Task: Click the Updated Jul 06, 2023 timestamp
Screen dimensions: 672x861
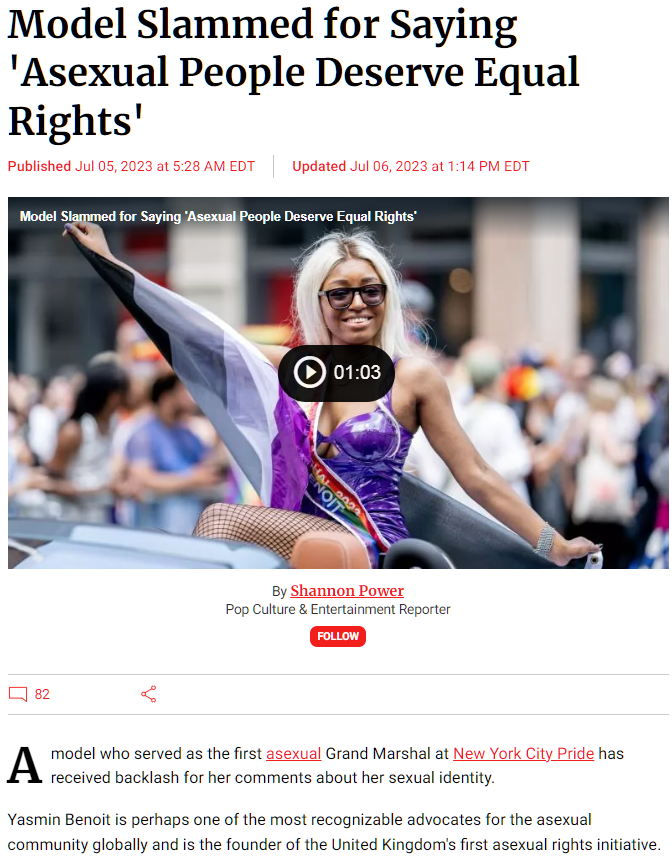Action: coord(411,166)
